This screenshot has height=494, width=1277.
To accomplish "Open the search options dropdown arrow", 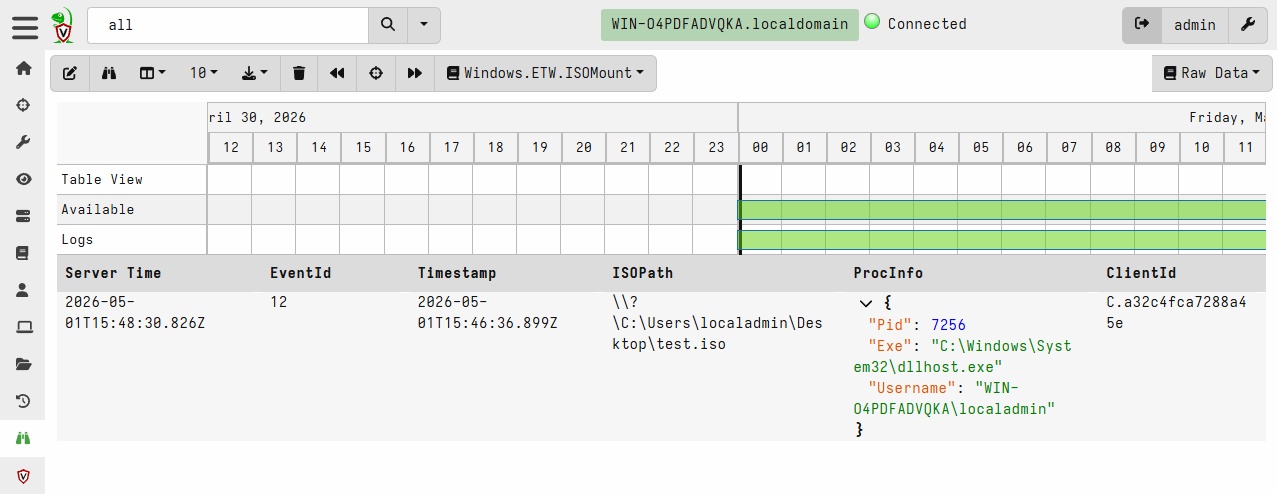I will 424,25.
